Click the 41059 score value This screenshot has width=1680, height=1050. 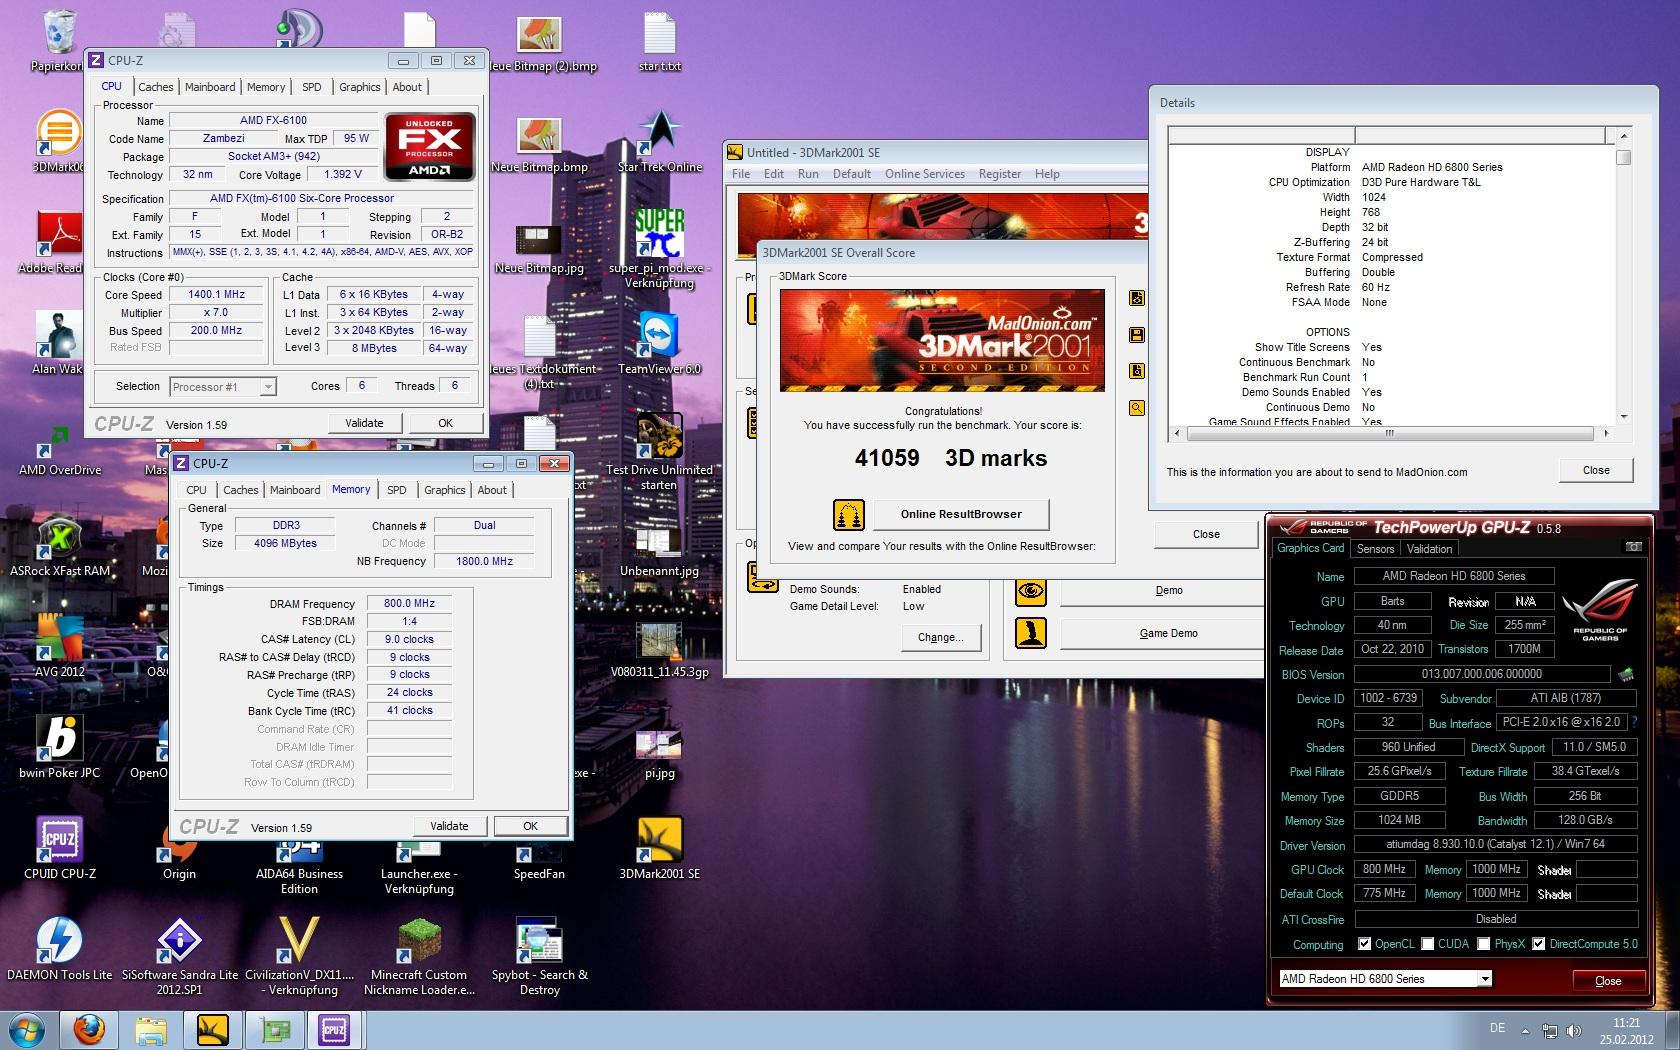(887, 458)
